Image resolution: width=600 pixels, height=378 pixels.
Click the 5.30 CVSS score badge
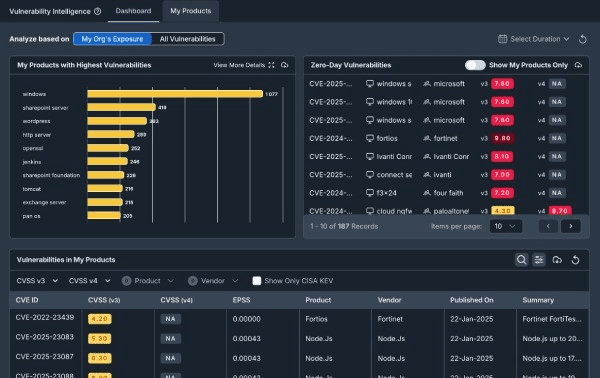pyautogui.click(x=99, y=339)
